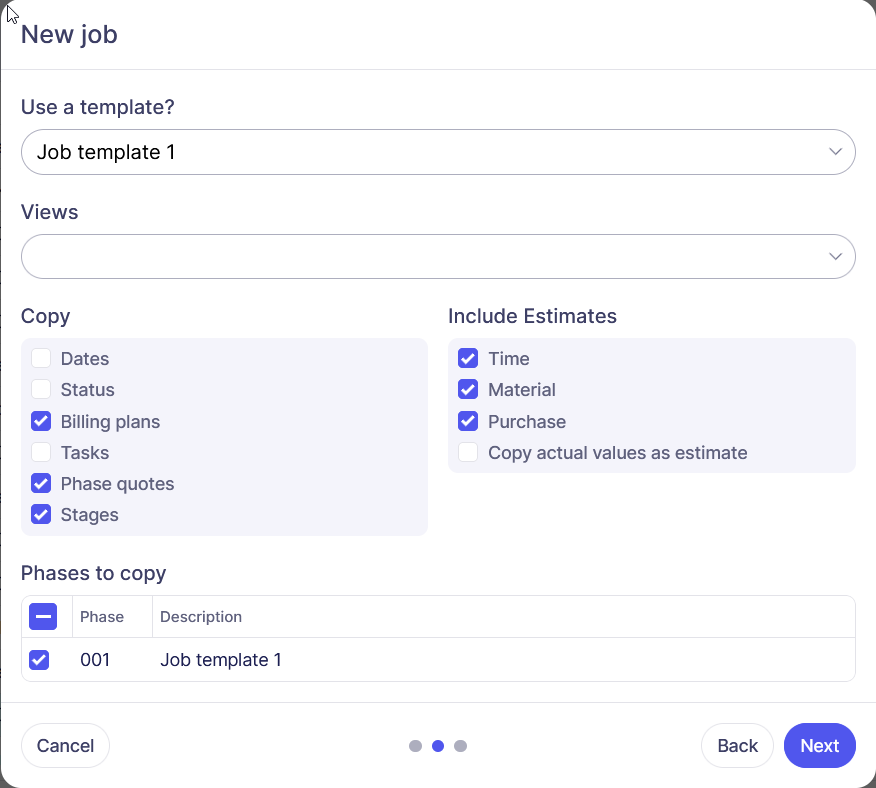The height and width of the screenshot is (788, 876).
Task: Disable the Purchase estimate checkbox
Action: pos(468,421)
